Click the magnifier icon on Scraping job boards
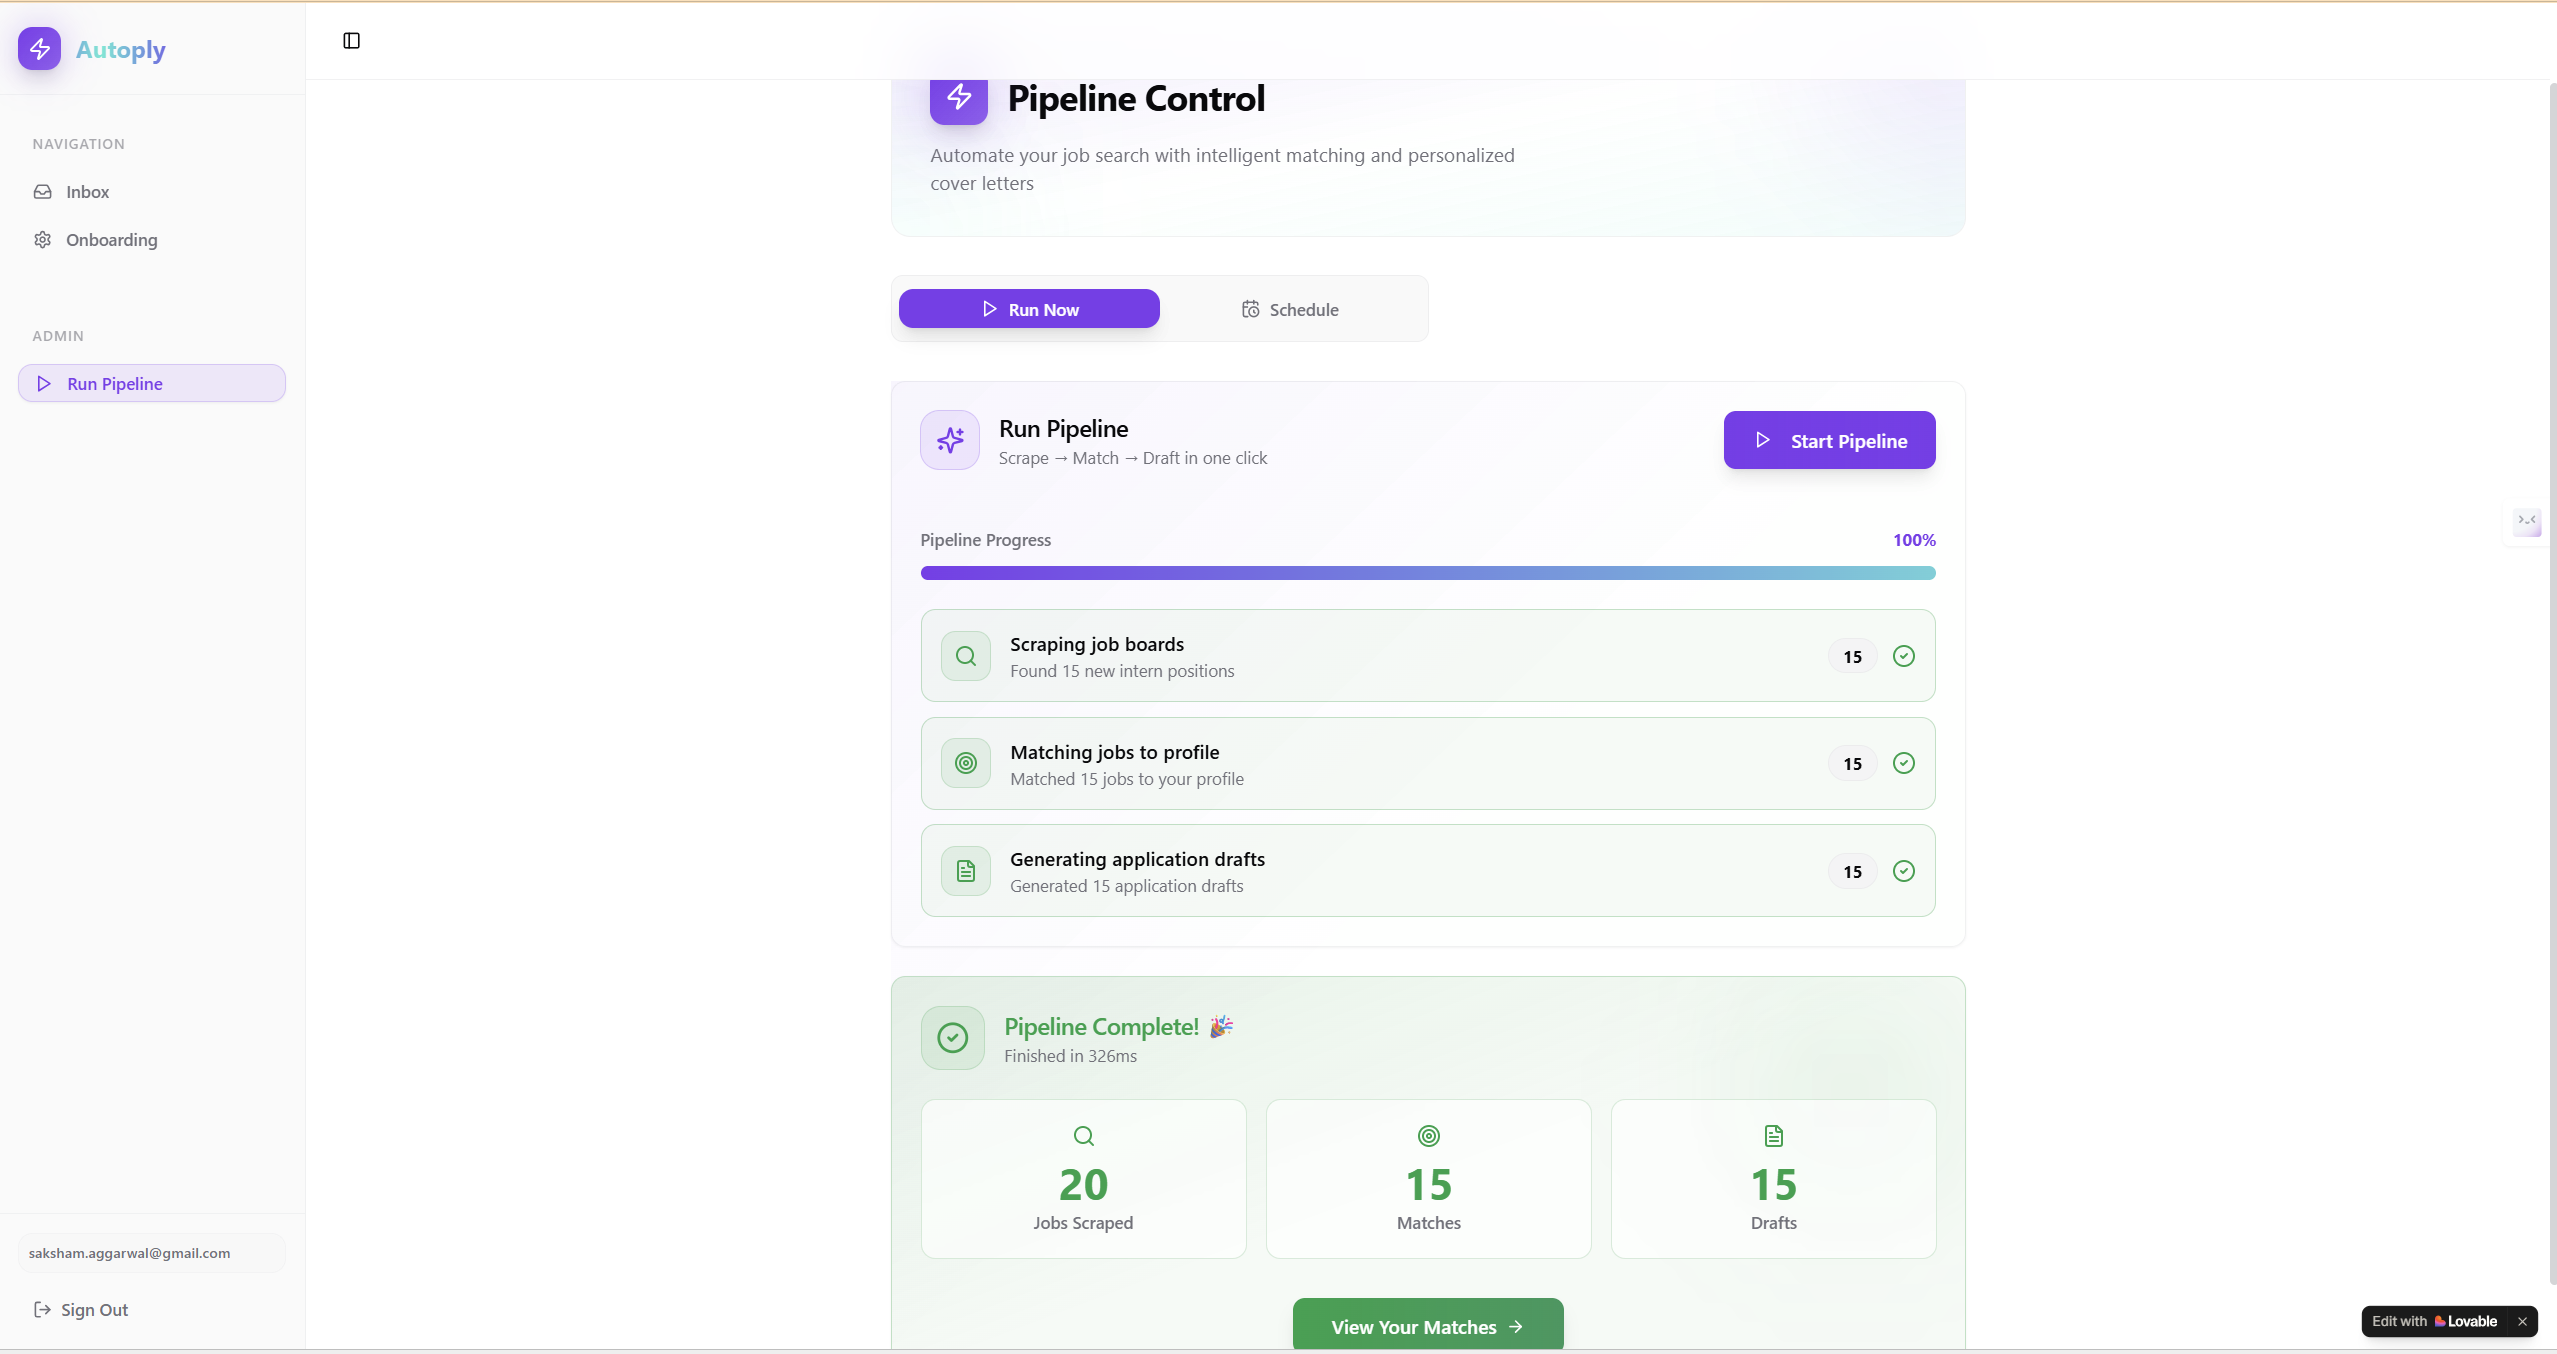Screen dimensions: 2557x1354 (x=965, y=657)
